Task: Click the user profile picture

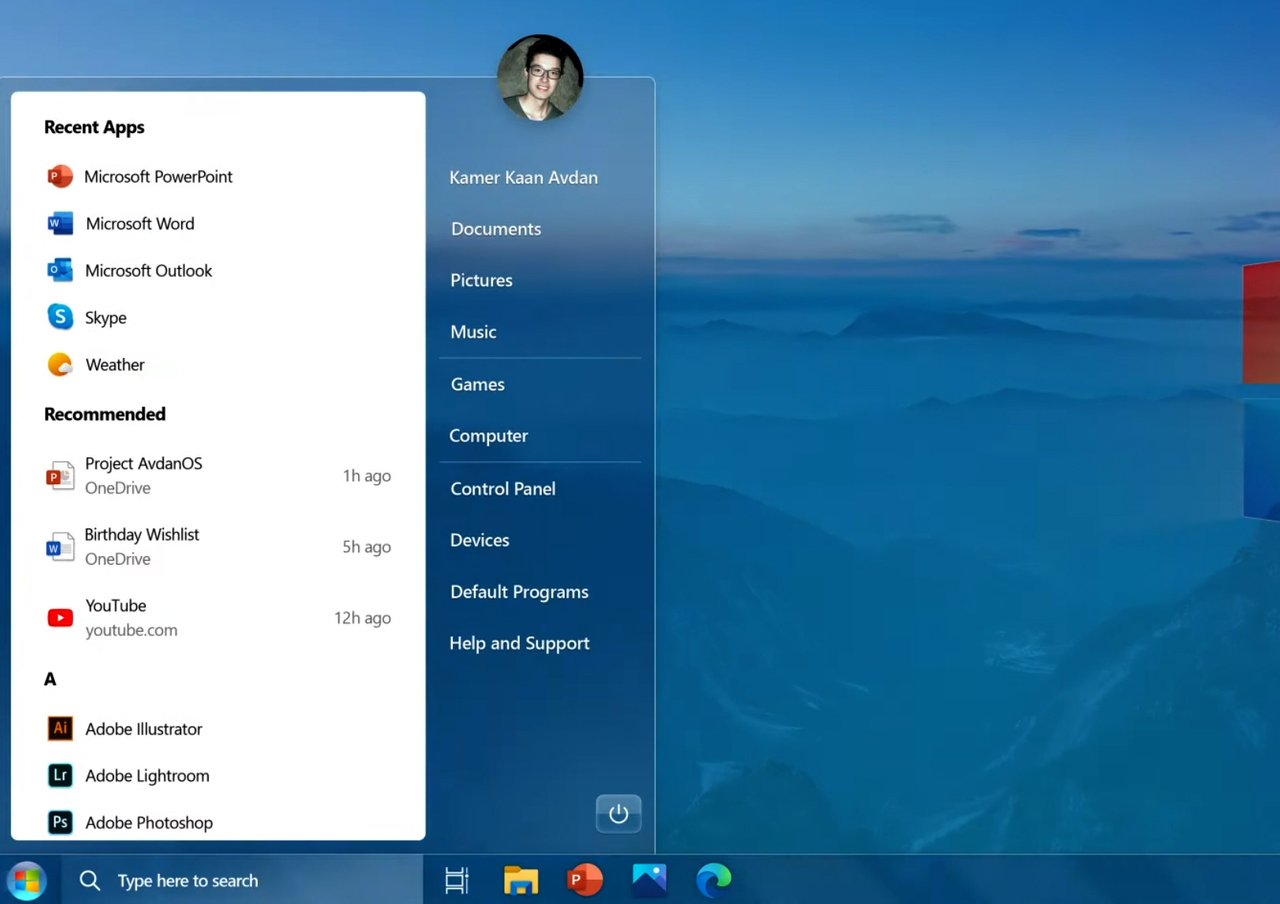Action: coord(540,78)
